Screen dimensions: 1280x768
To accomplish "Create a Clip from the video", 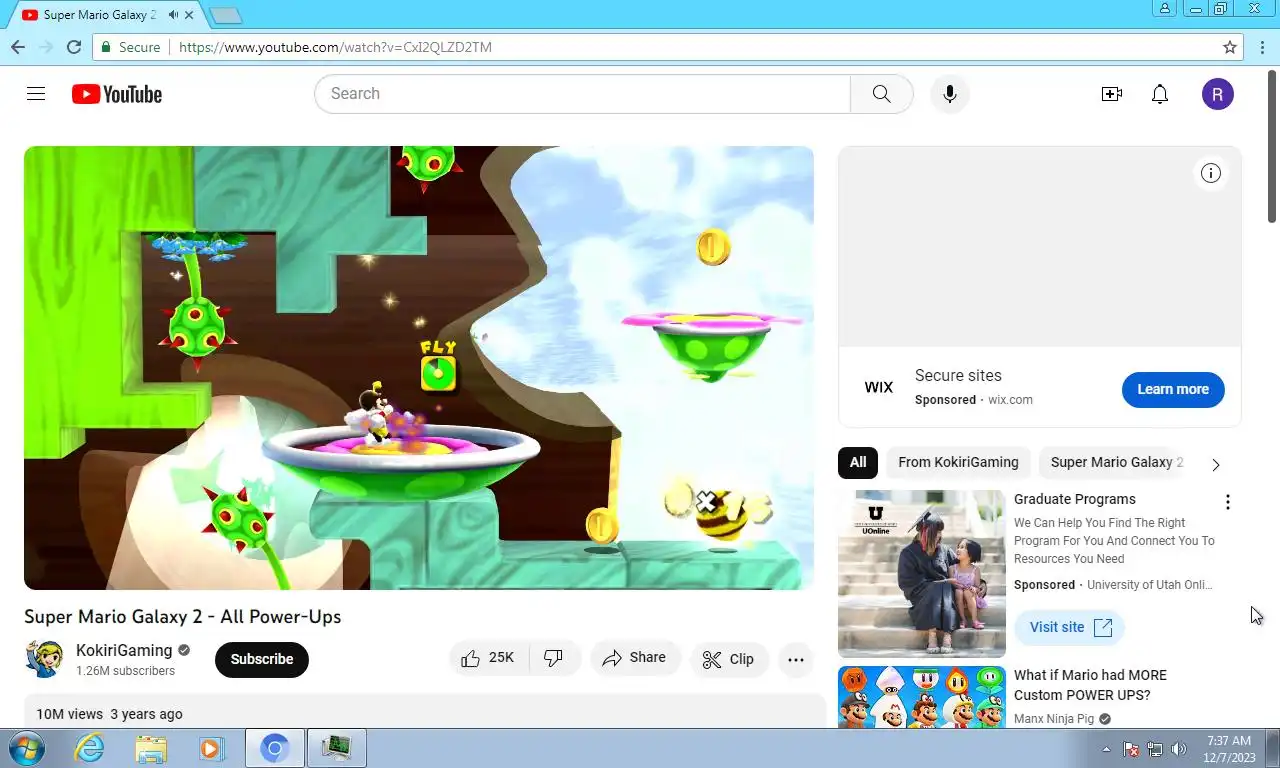I will tap(729, 659).
